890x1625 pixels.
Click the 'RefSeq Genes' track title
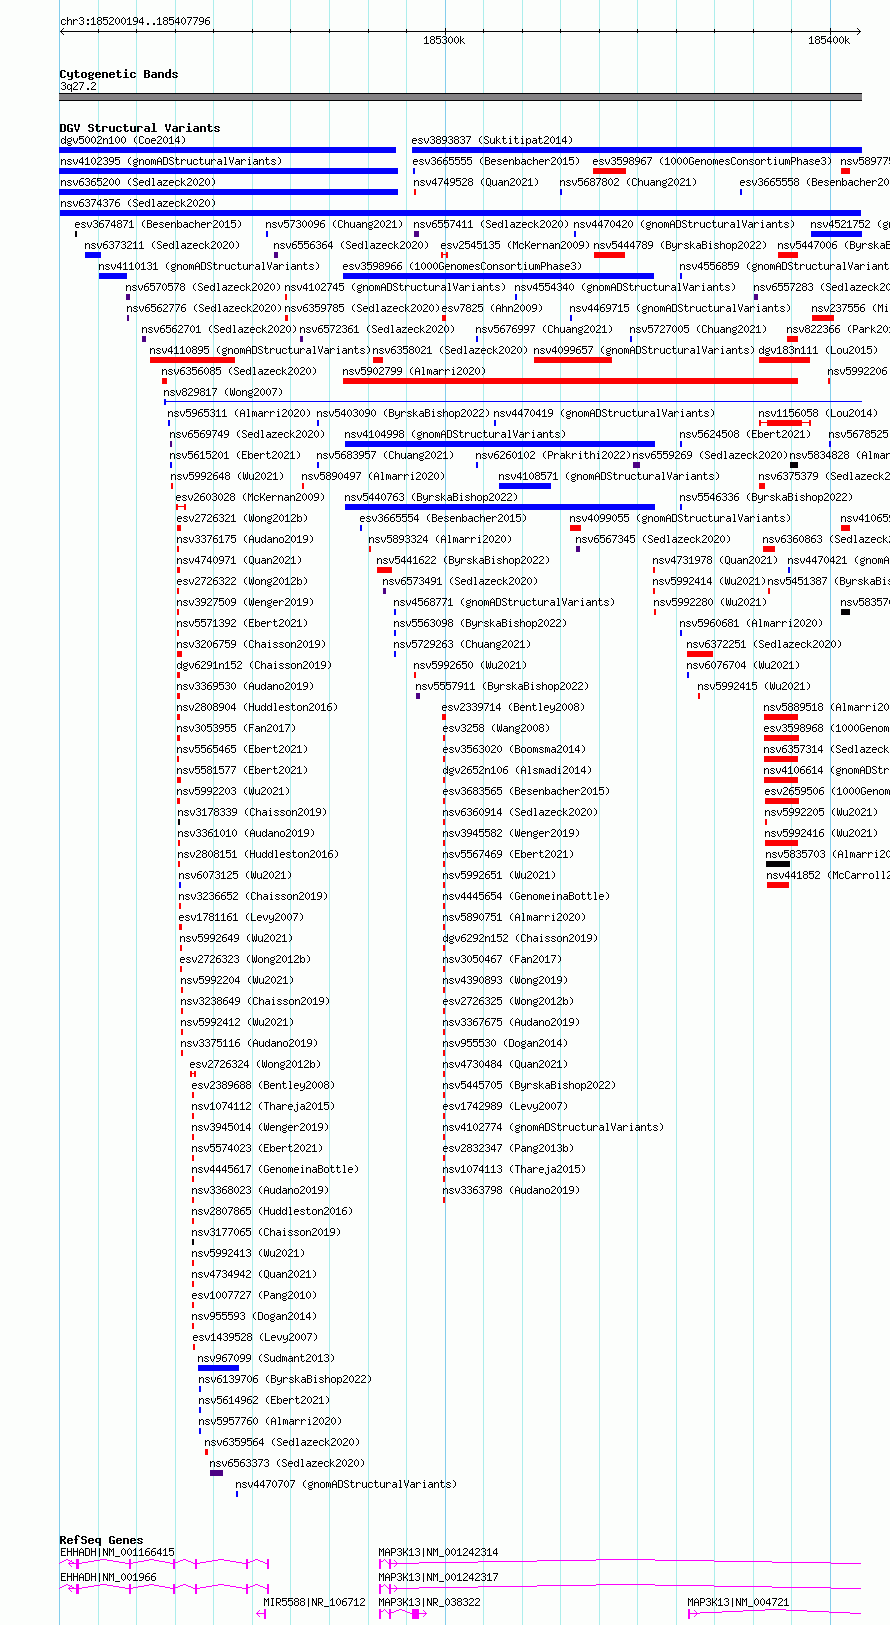coord(101,1540)
